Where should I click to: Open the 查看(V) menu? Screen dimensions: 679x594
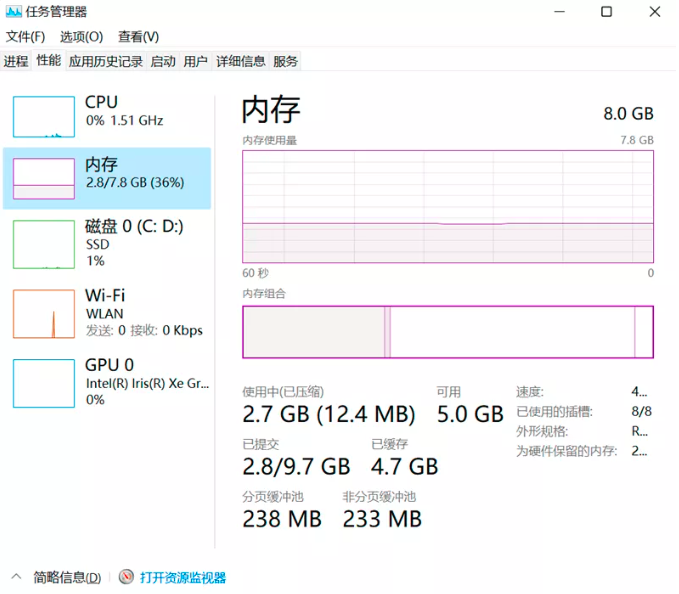pyautogui.click(x=138, y=37)
